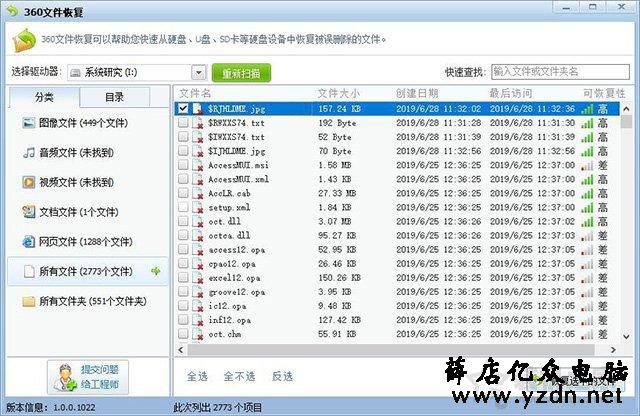Viewport: 640px width, 416px height.
Task: Sort by the 文件大小 column header
Action: click(x=339, y=93)
